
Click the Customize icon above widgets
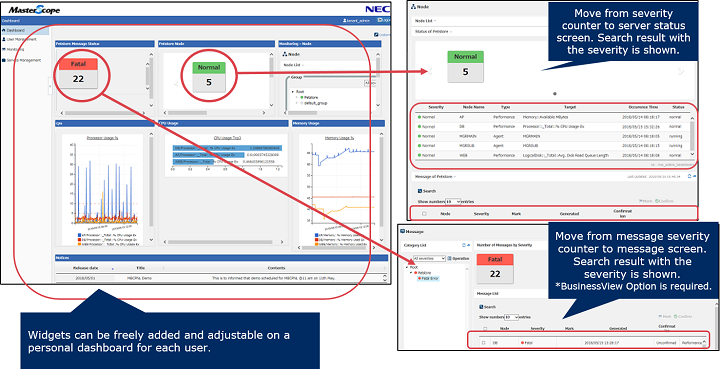376,34
